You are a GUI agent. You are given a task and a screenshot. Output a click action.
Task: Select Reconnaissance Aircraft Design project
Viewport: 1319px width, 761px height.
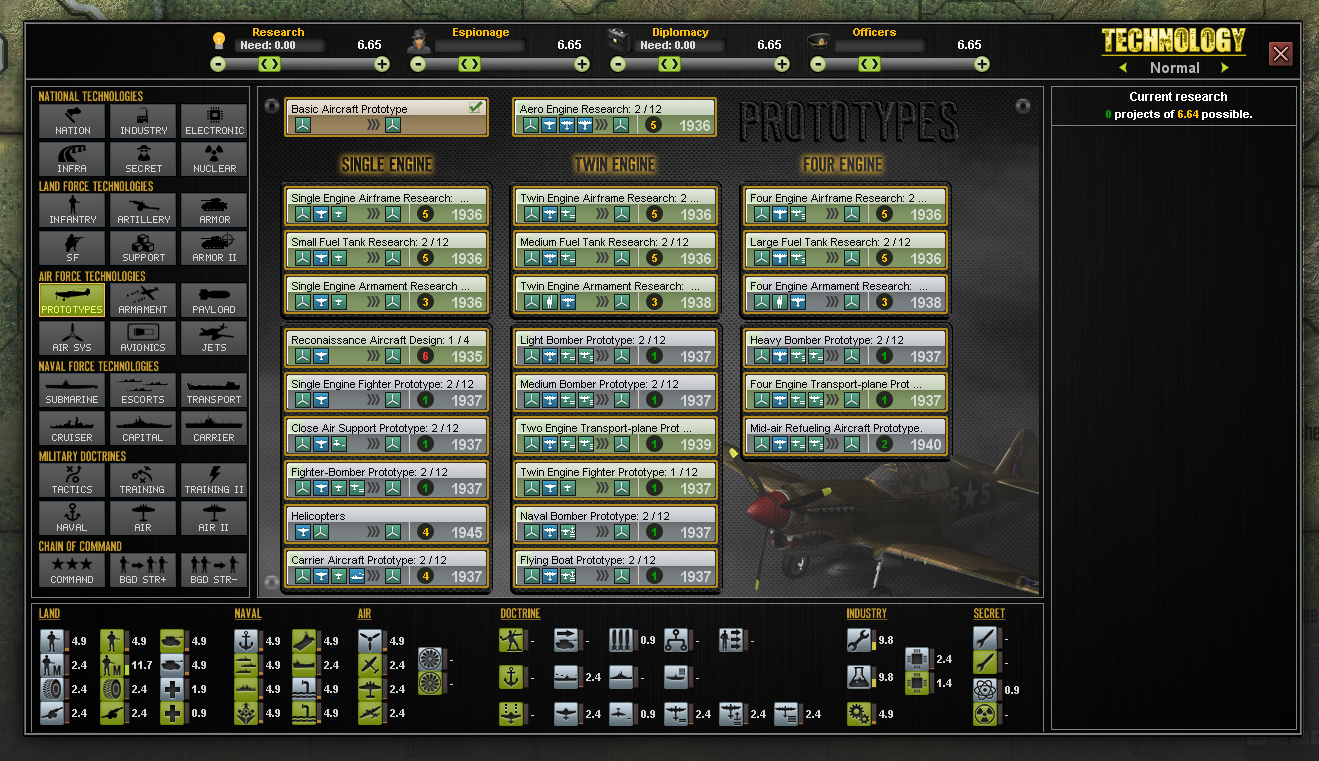point(386,348)
